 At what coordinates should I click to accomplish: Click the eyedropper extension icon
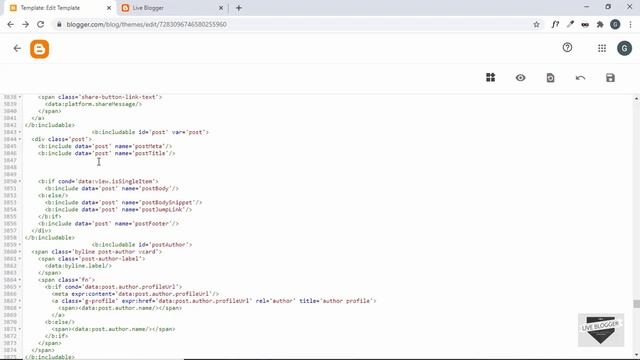570,24
